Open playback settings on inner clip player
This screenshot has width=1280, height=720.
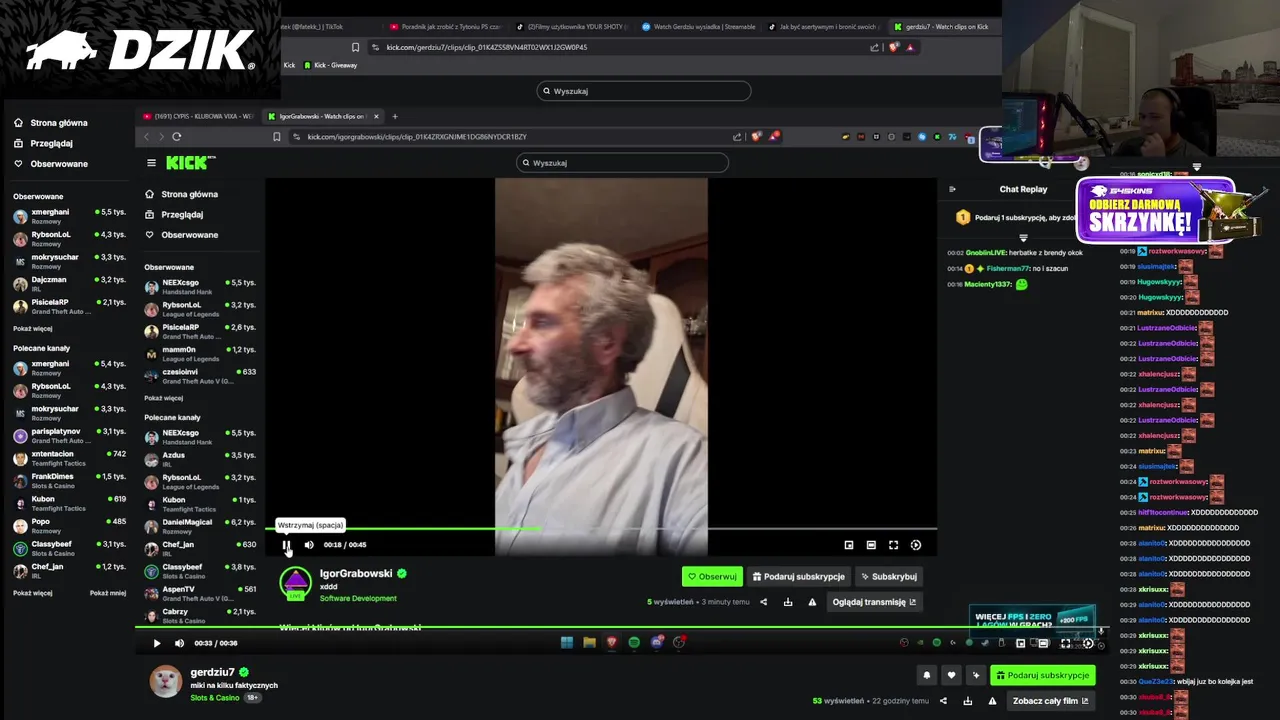(916, 545)
